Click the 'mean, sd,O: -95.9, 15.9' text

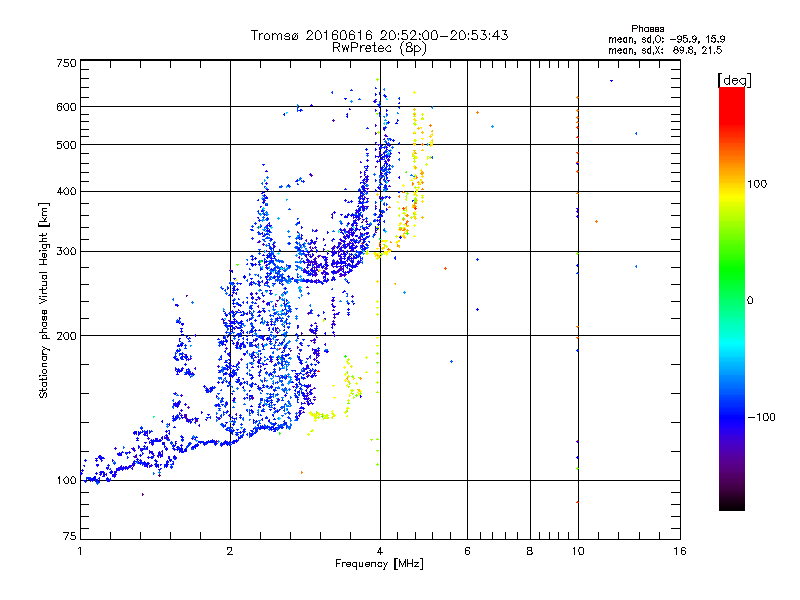666,39
